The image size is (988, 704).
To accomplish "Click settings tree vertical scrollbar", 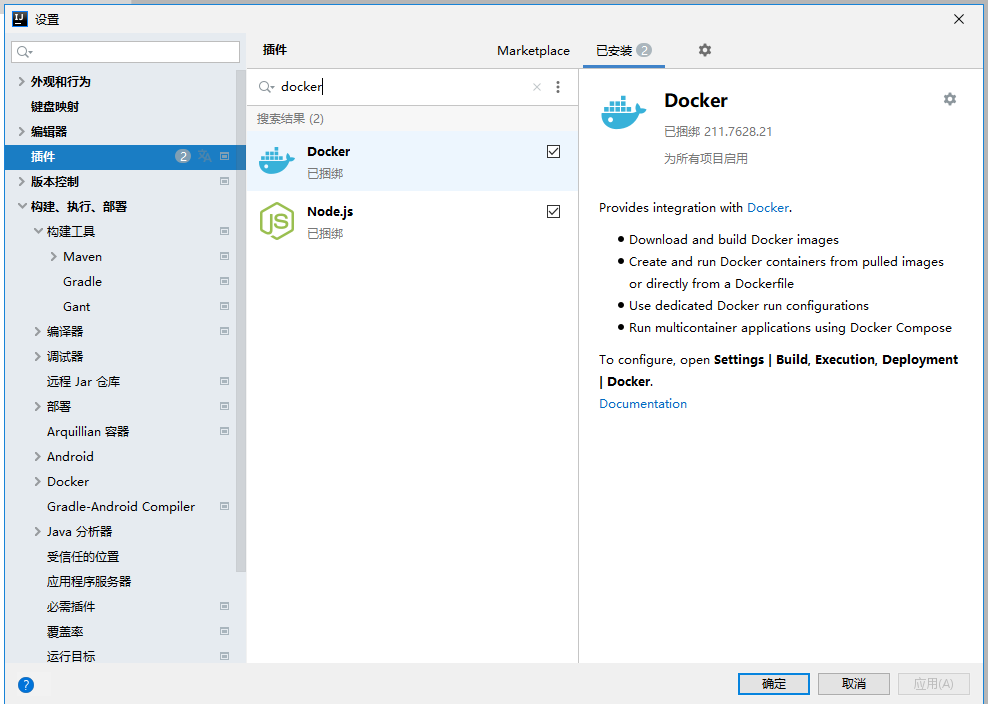I will pos(241,320).
